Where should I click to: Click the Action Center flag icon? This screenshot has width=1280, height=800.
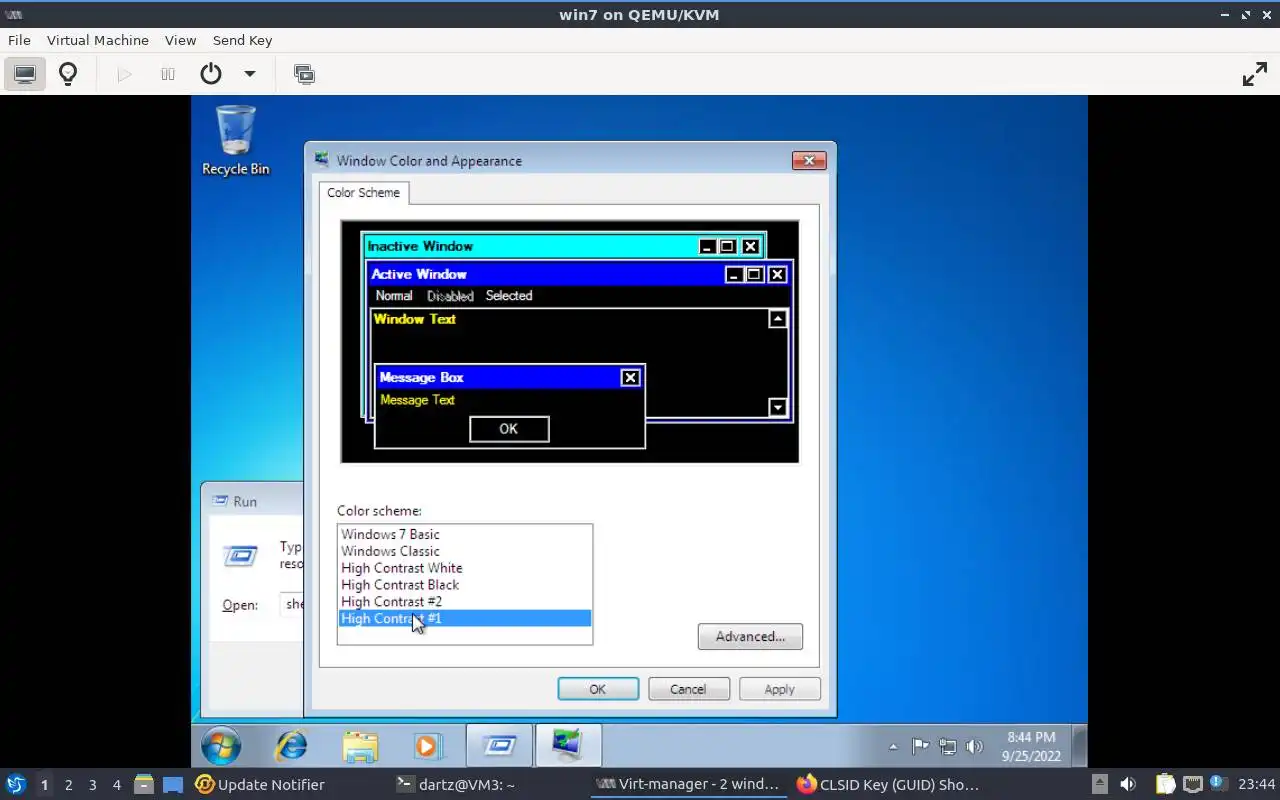coord(920,747)
